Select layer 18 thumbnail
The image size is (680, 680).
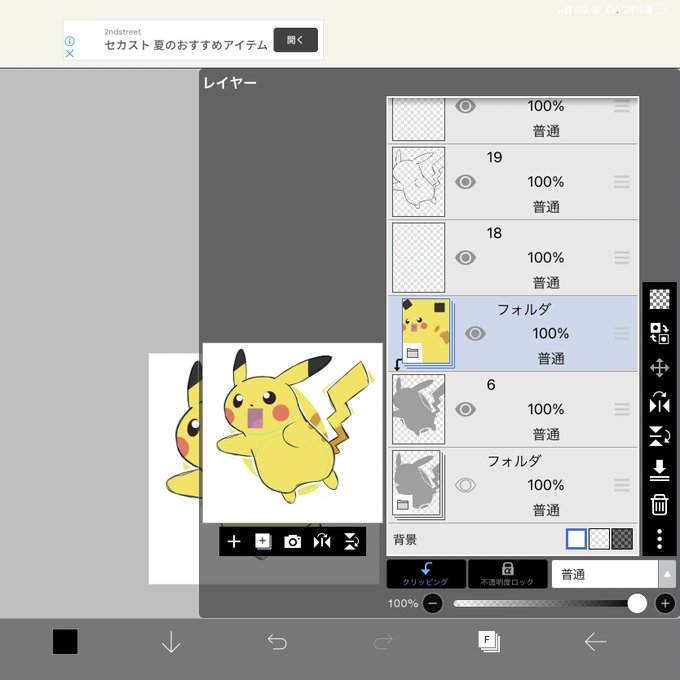coord(418,258)
